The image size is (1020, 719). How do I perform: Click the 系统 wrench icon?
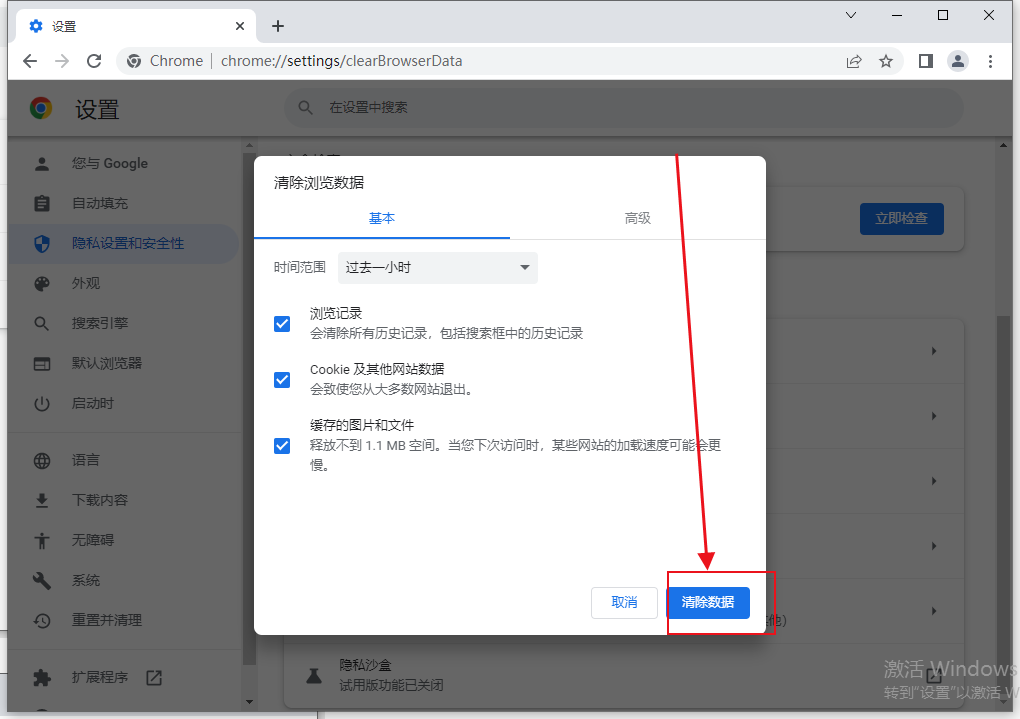click(x=42, y=580)
